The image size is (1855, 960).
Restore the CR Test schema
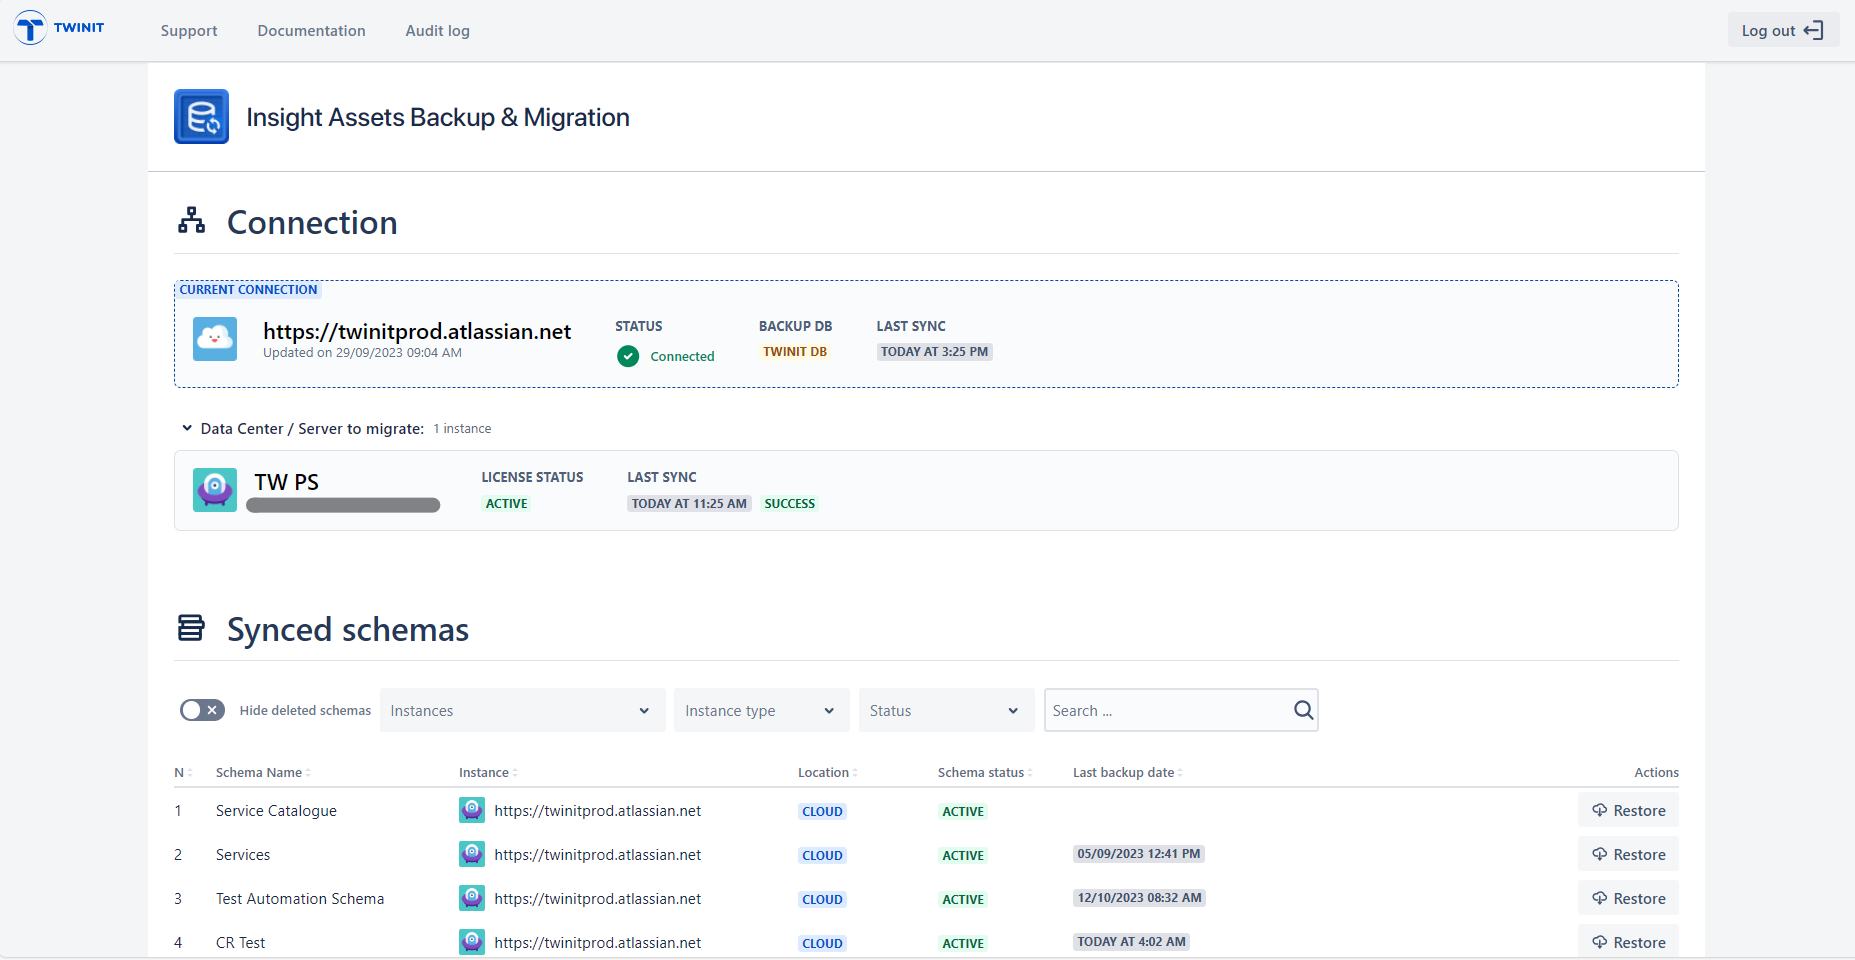coord(1628,942)
